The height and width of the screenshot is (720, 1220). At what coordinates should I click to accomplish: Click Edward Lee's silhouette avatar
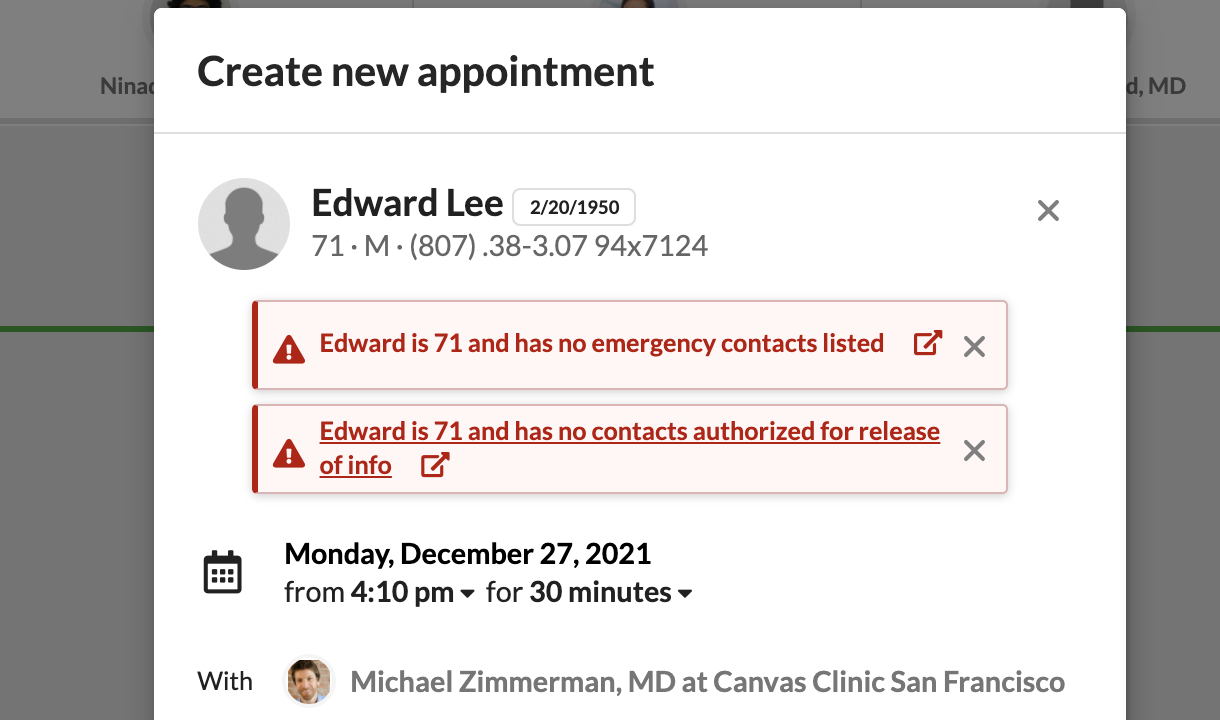(244, 224)
